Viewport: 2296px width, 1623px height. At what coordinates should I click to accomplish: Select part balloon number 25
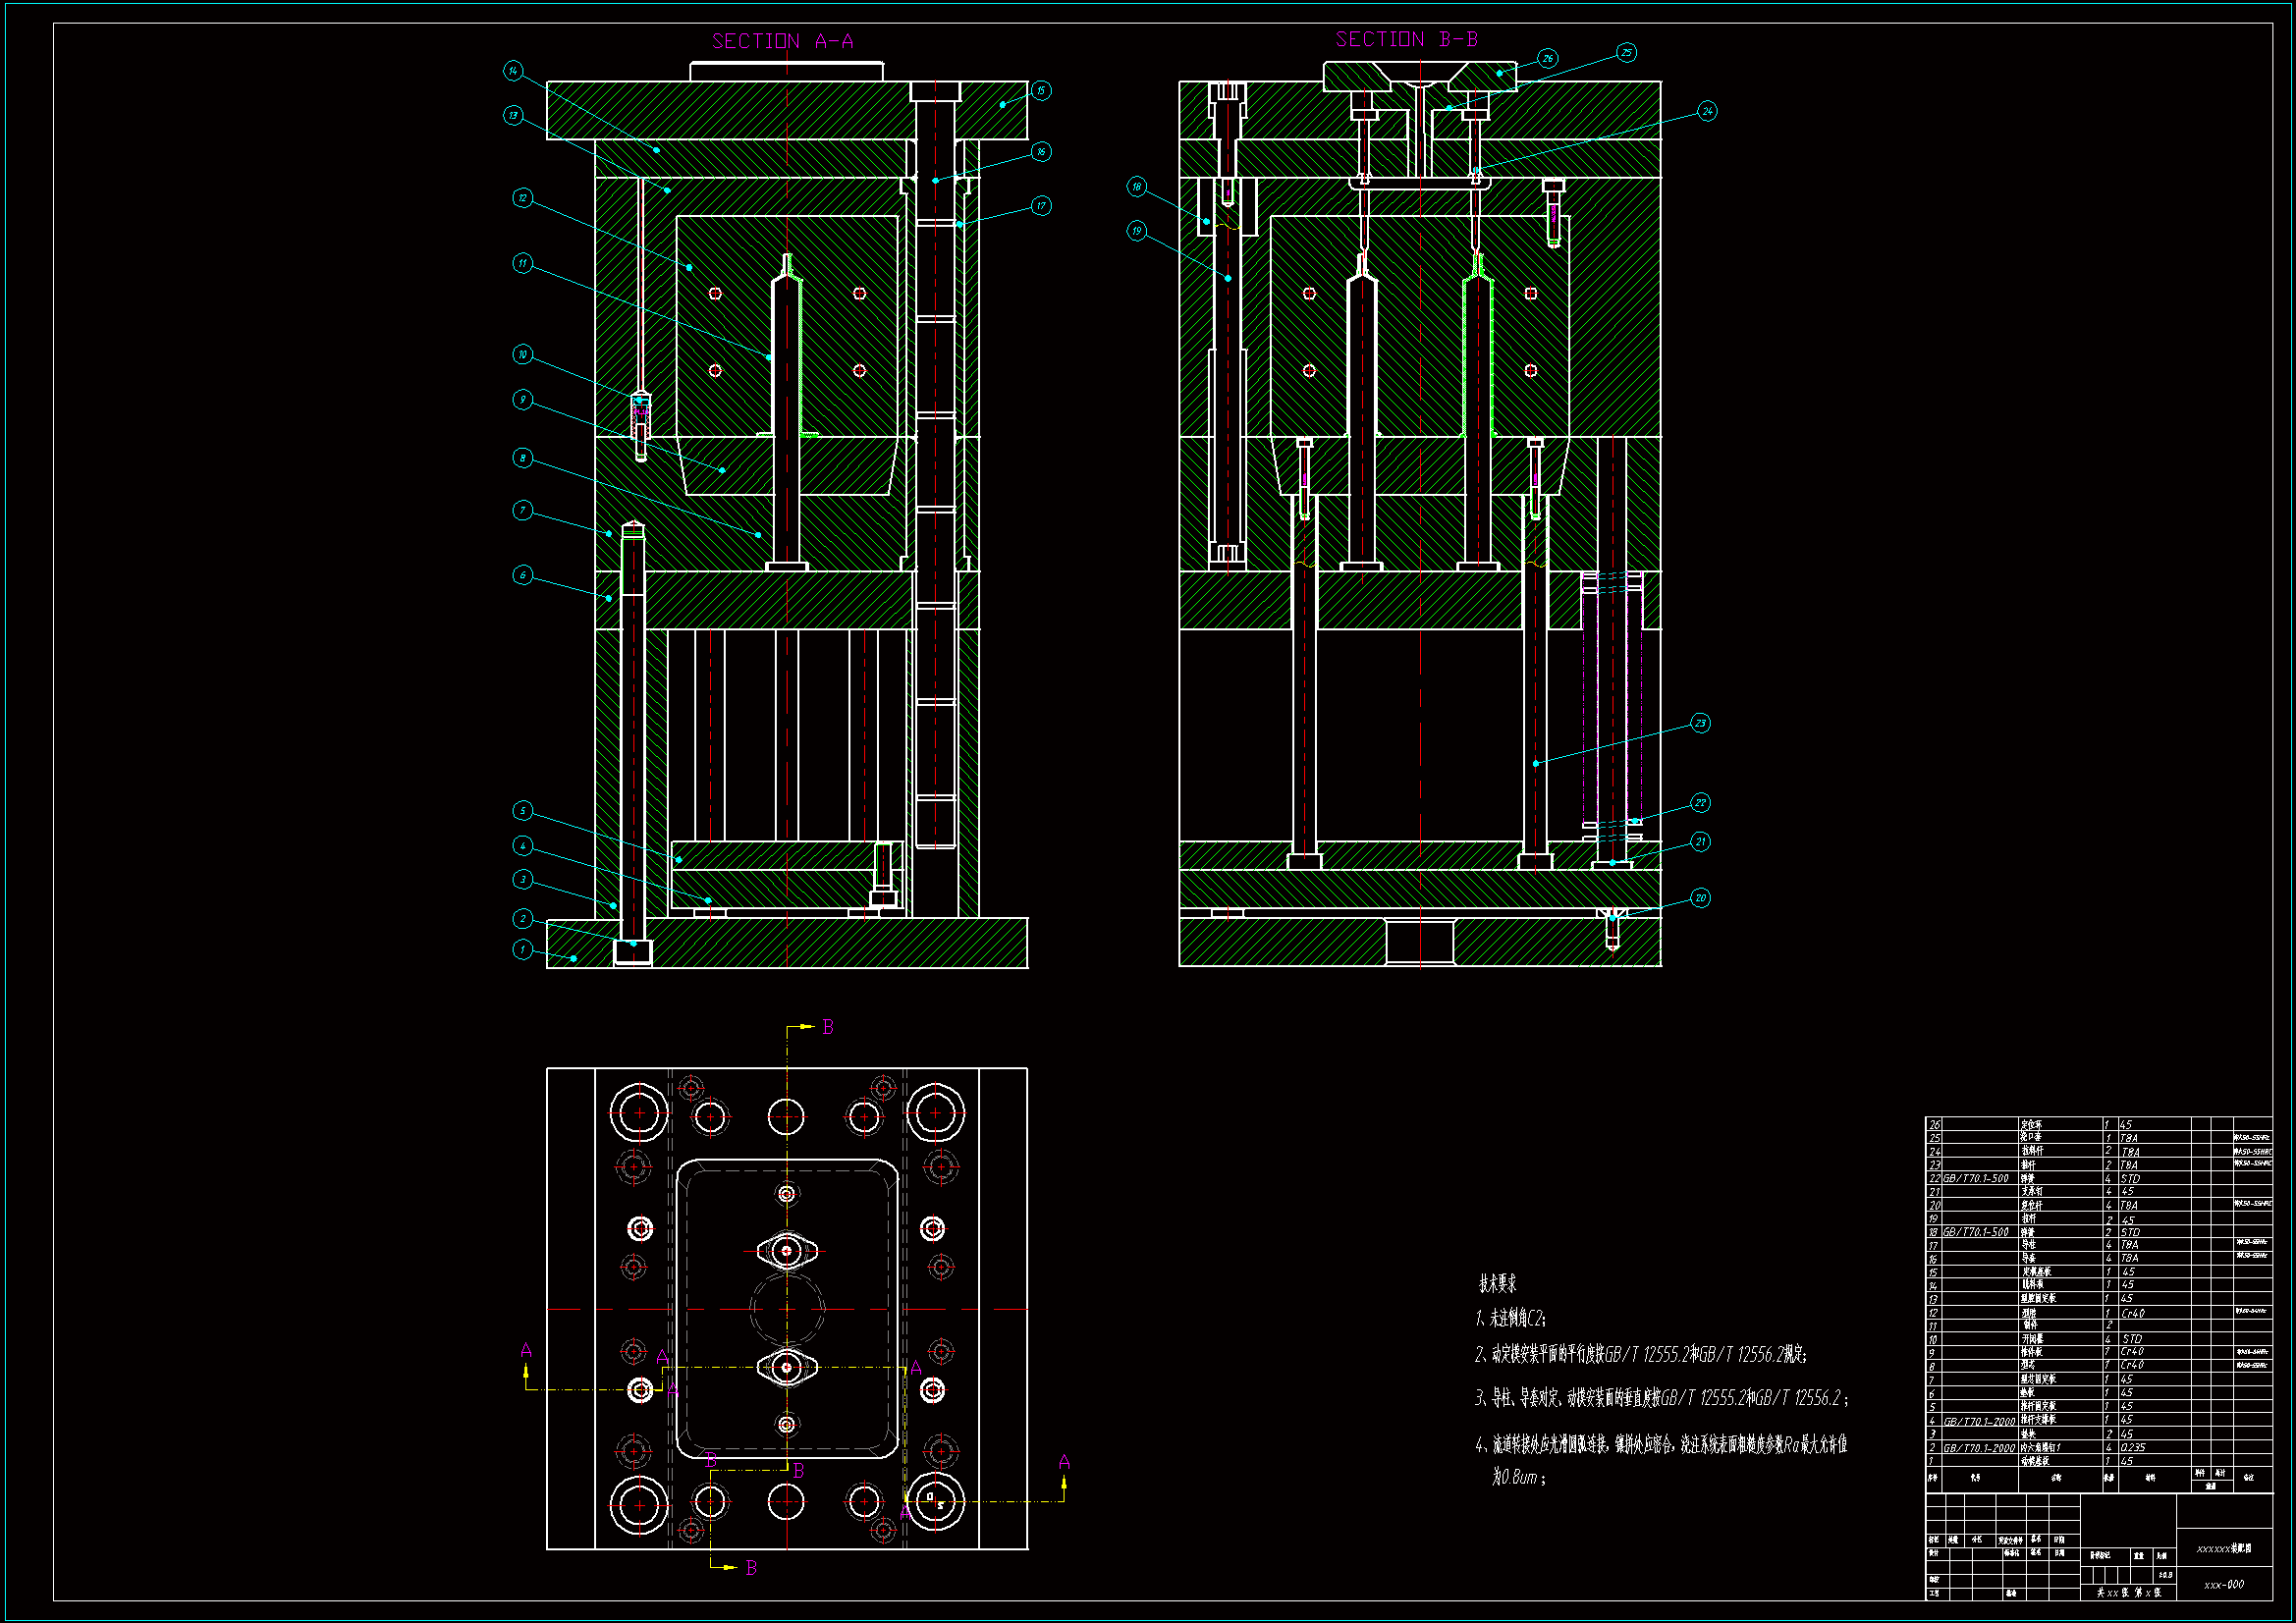[1626, 52]
